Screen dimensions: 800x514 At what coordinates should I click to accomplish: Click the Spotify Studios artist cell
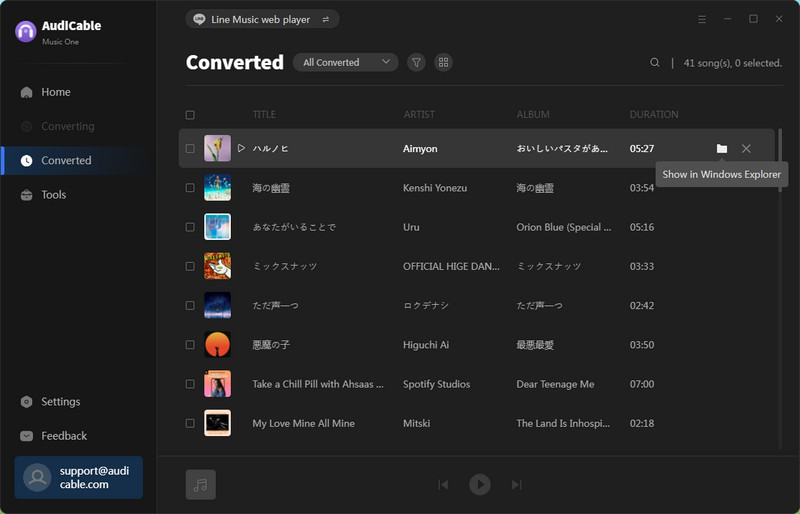pyautogui.click(x=436, y=384)
